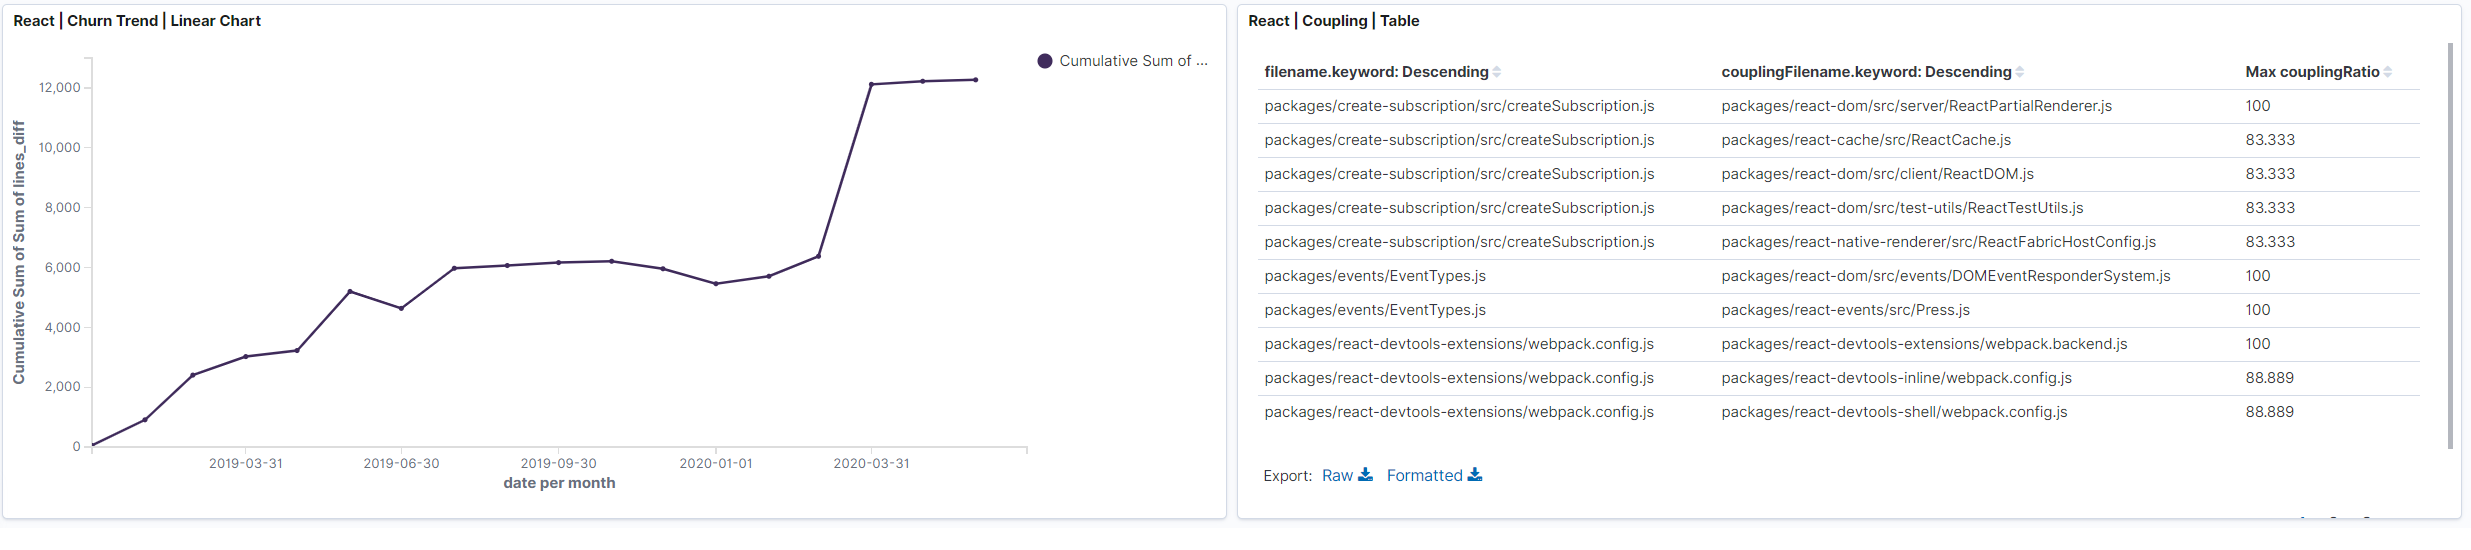Click Raw export download icon
The height and width of the screenshot is (550, 2471).
tap(1365, 475)
